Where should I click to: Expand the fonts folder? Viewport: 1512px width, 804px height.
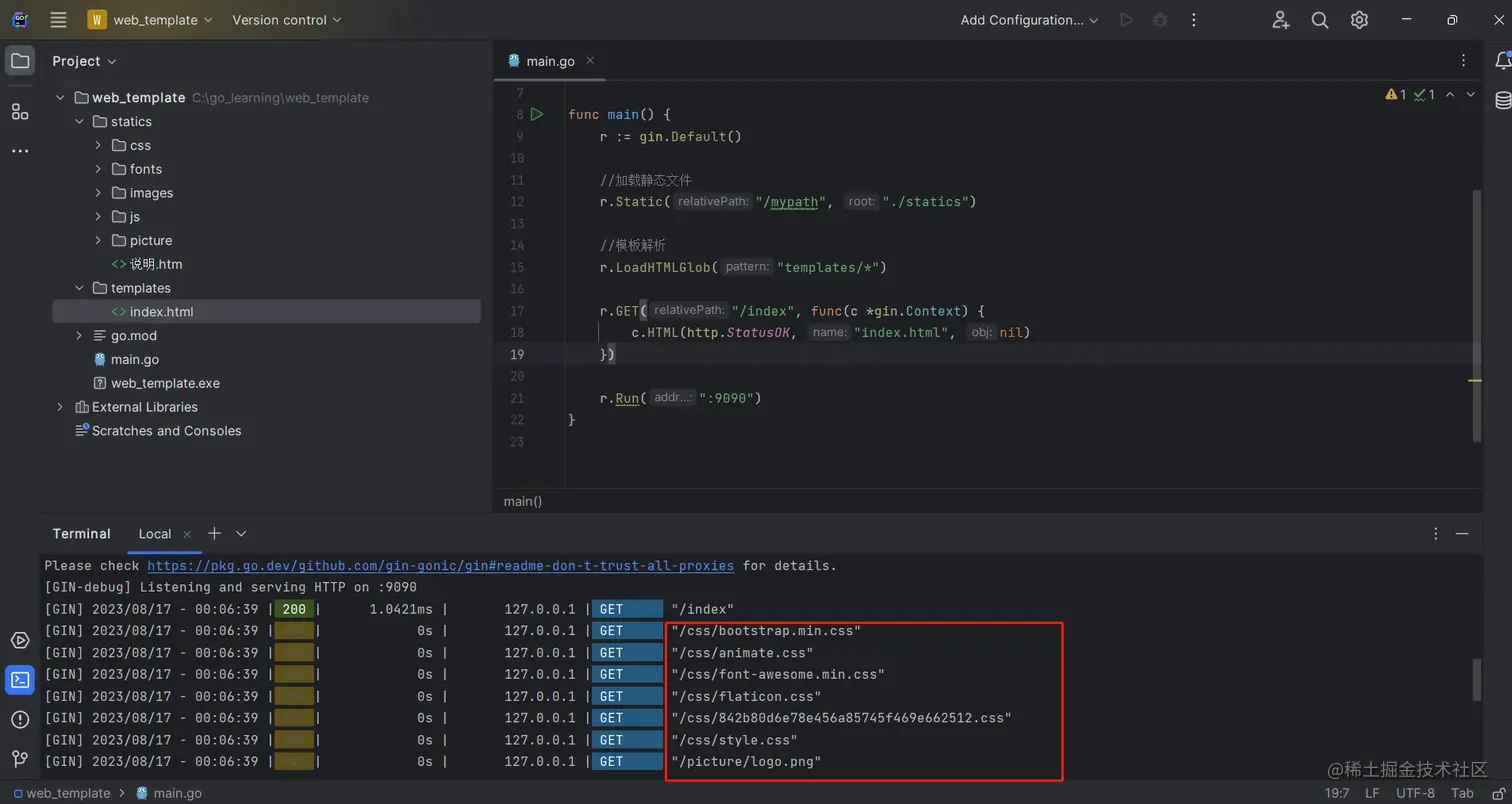(x=98, y=169)
